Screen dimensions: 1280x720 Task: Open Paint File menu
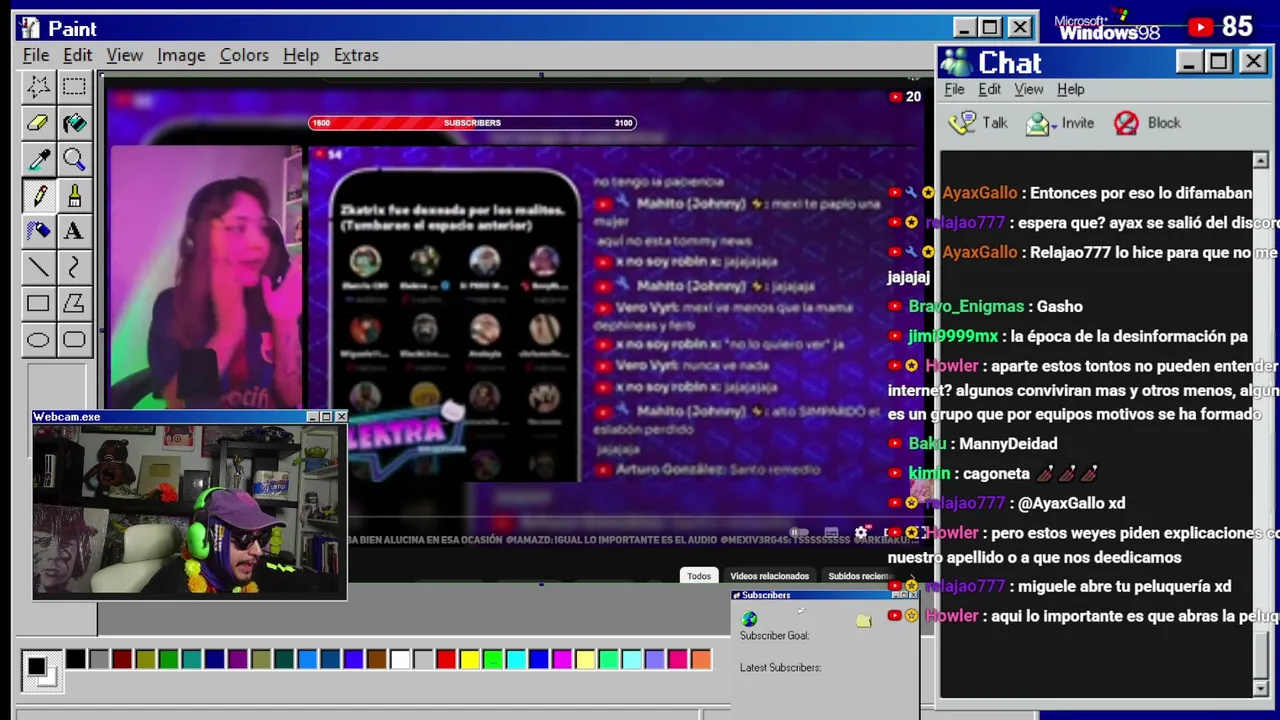[x=36, y=55]
